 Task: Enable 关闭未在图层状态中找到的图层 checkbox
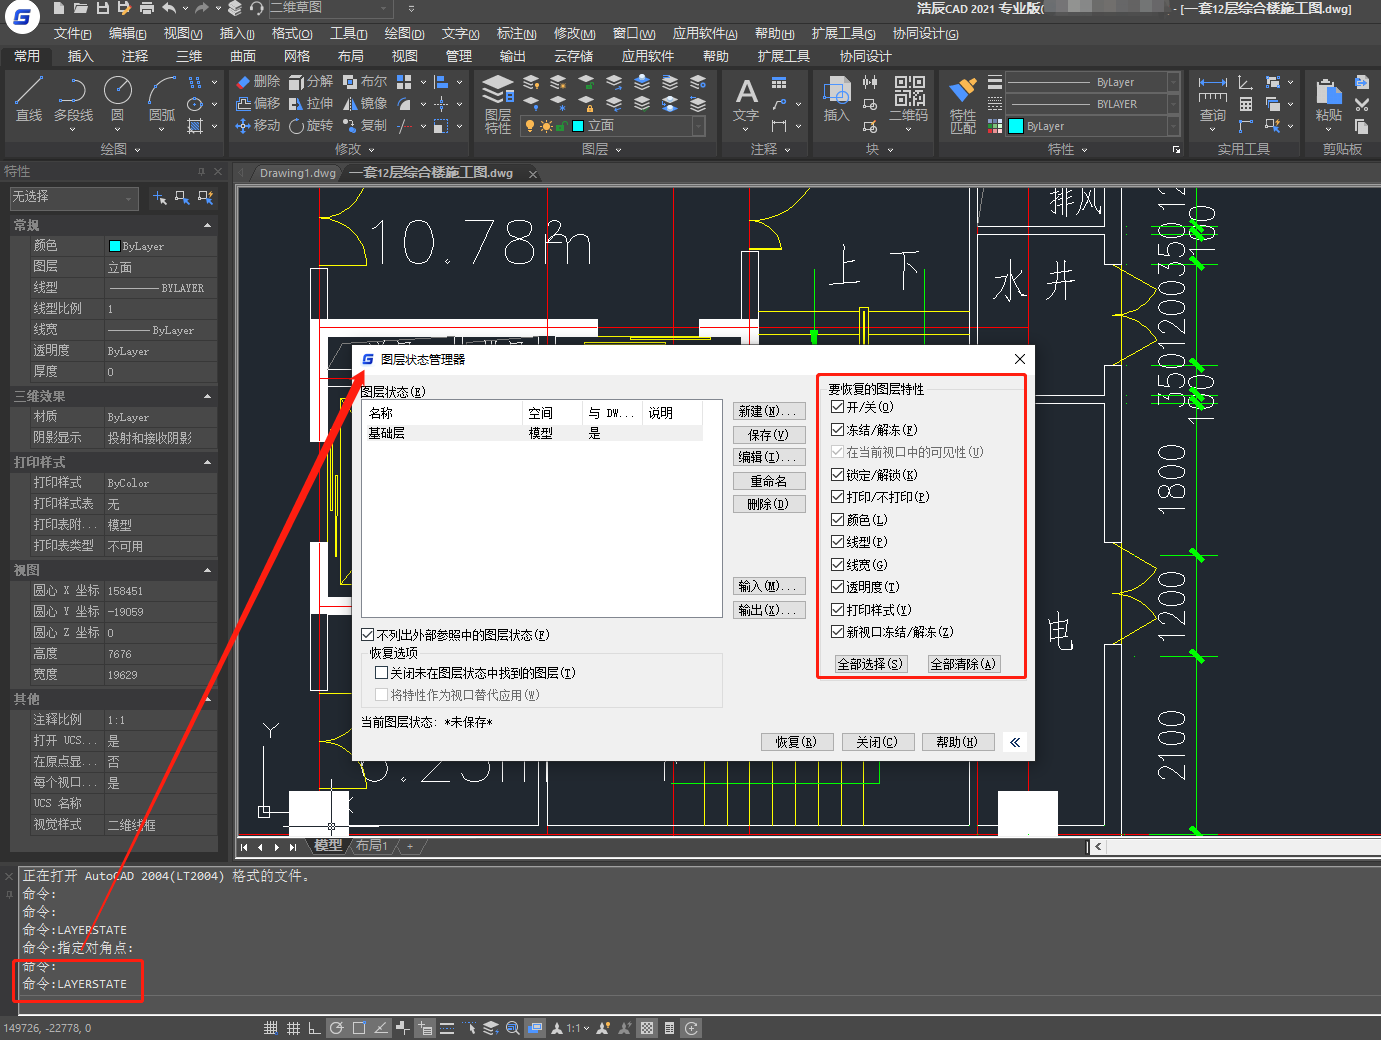pos(381,673)
